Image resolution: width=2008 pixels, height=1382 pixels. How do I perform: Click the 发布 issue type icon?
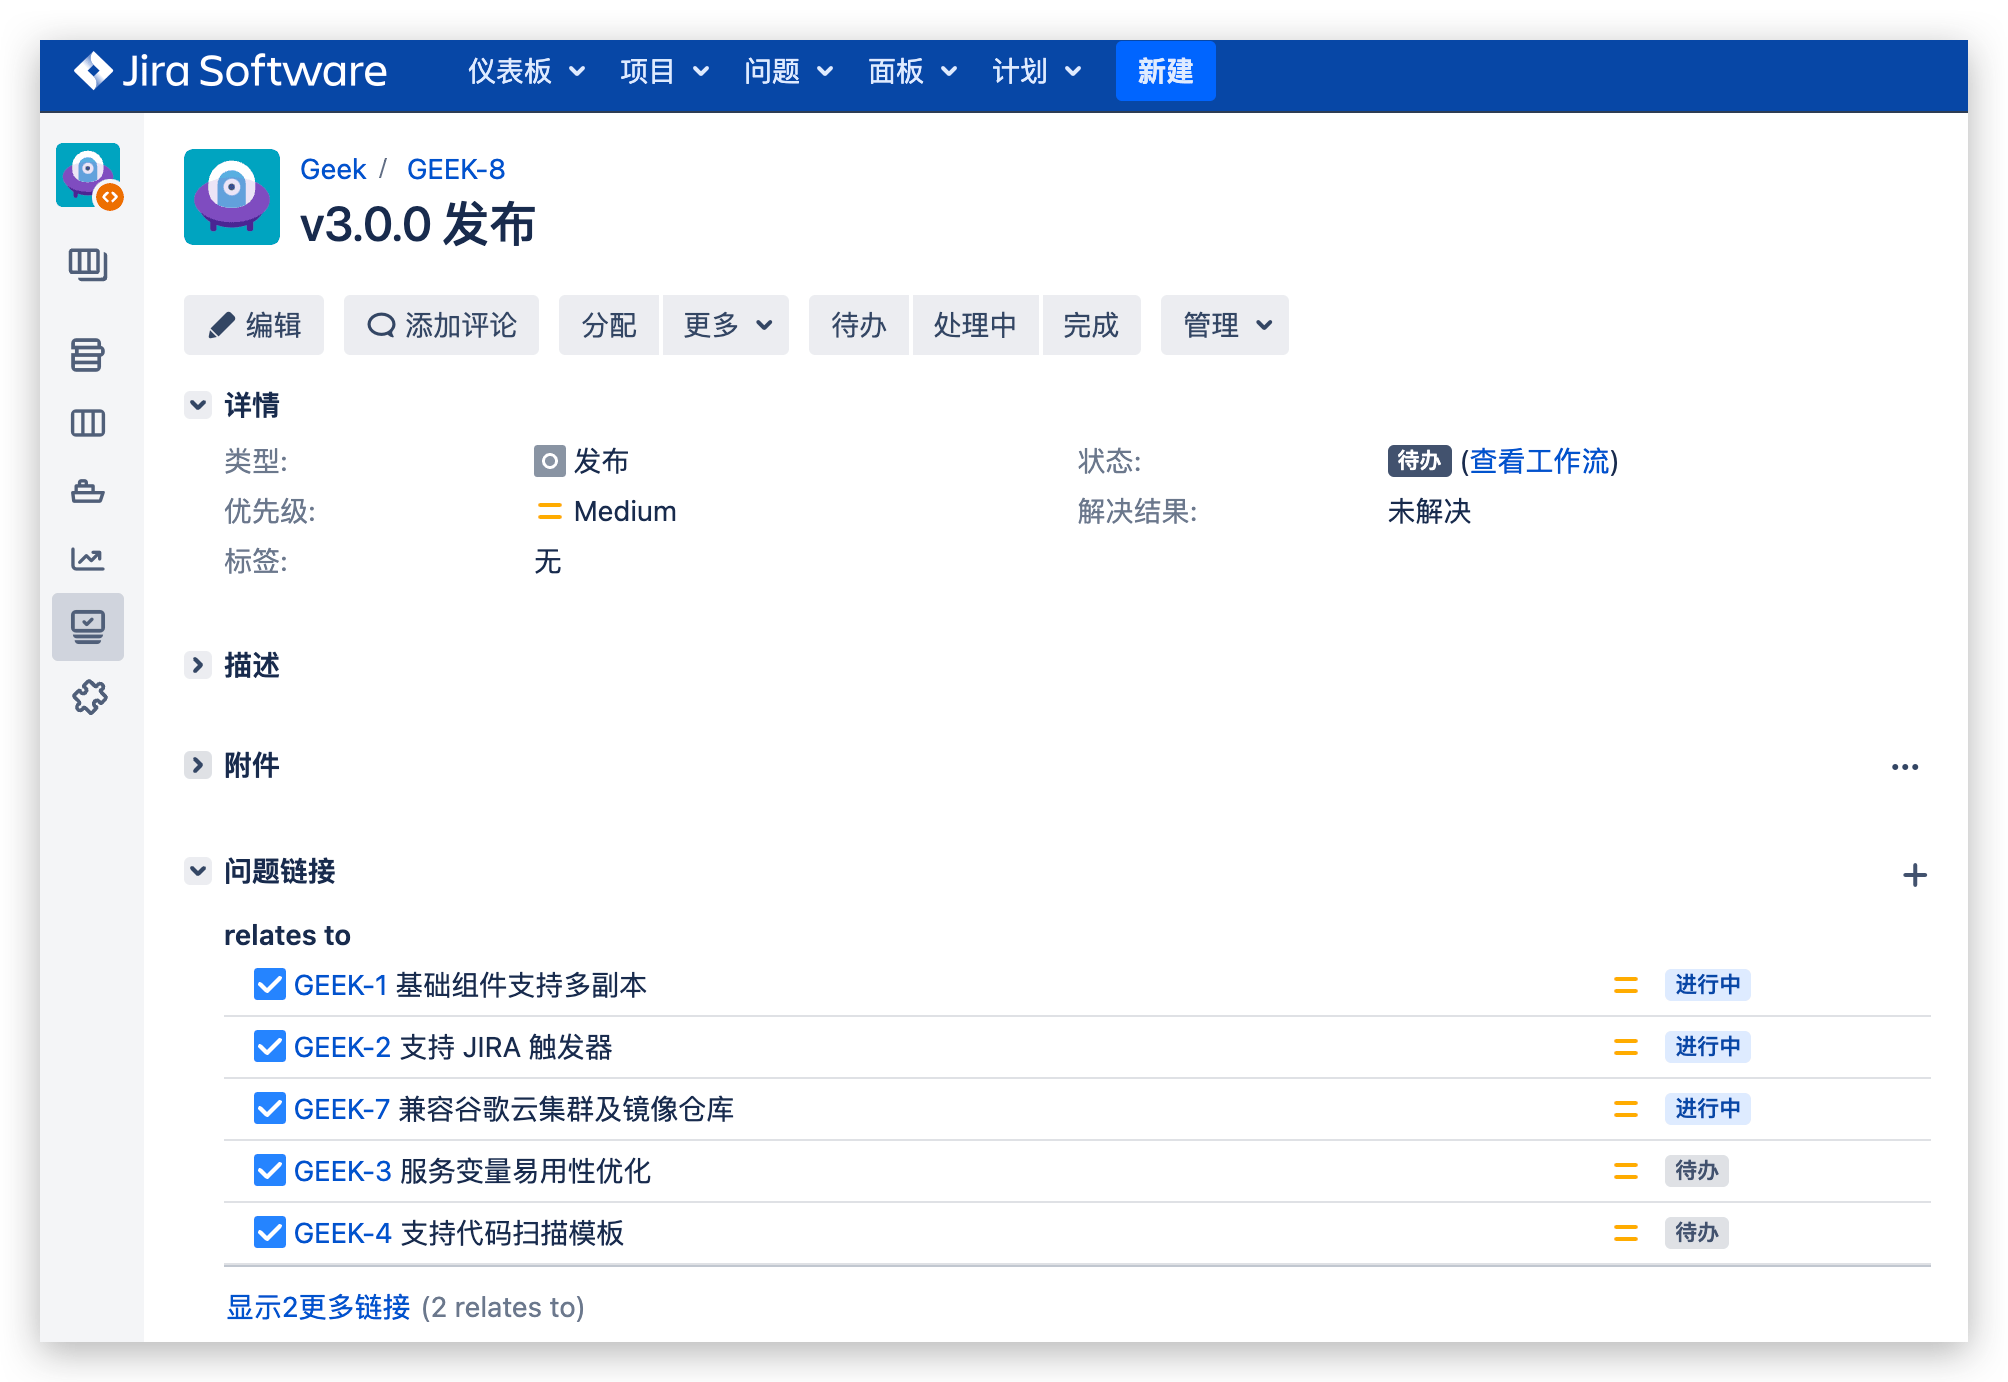pos(549,461)
